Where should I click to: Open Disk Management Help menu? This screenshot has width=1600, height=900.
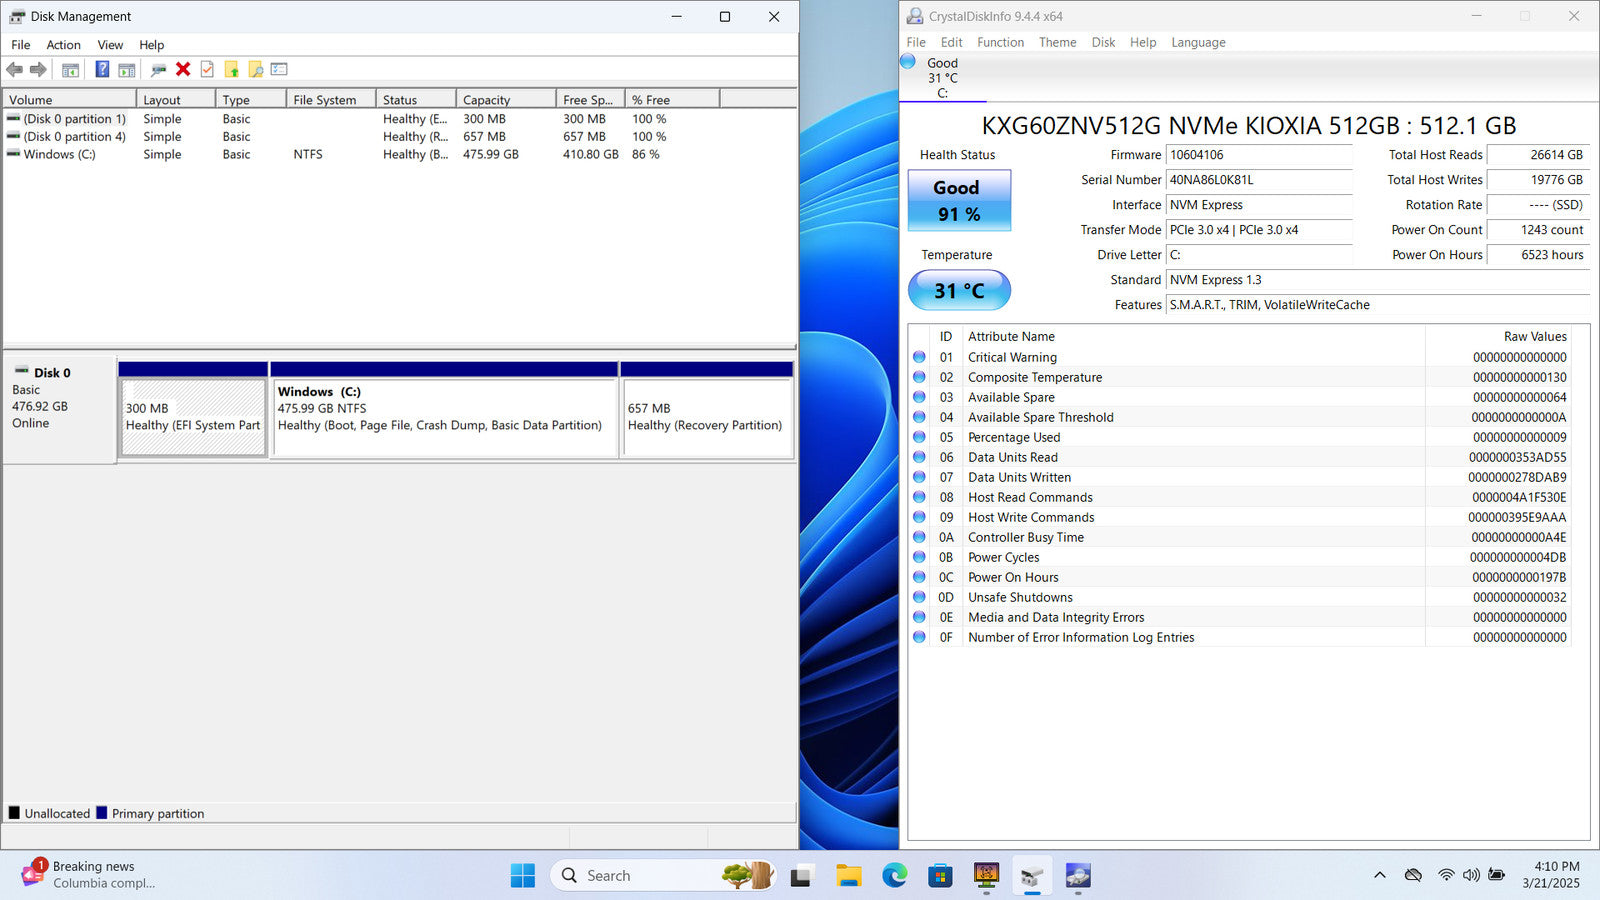click(152, 45)
